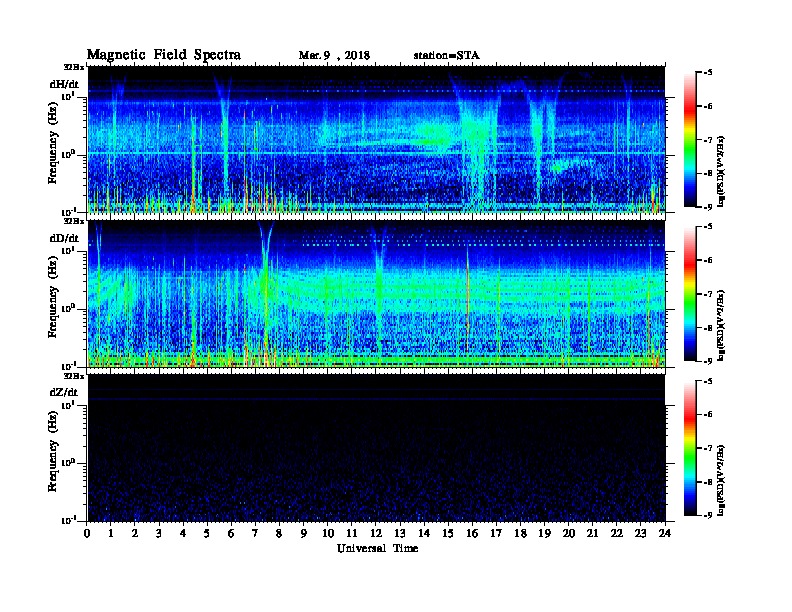Click the "14" hour tick on the time axis

tap(424, 534)
